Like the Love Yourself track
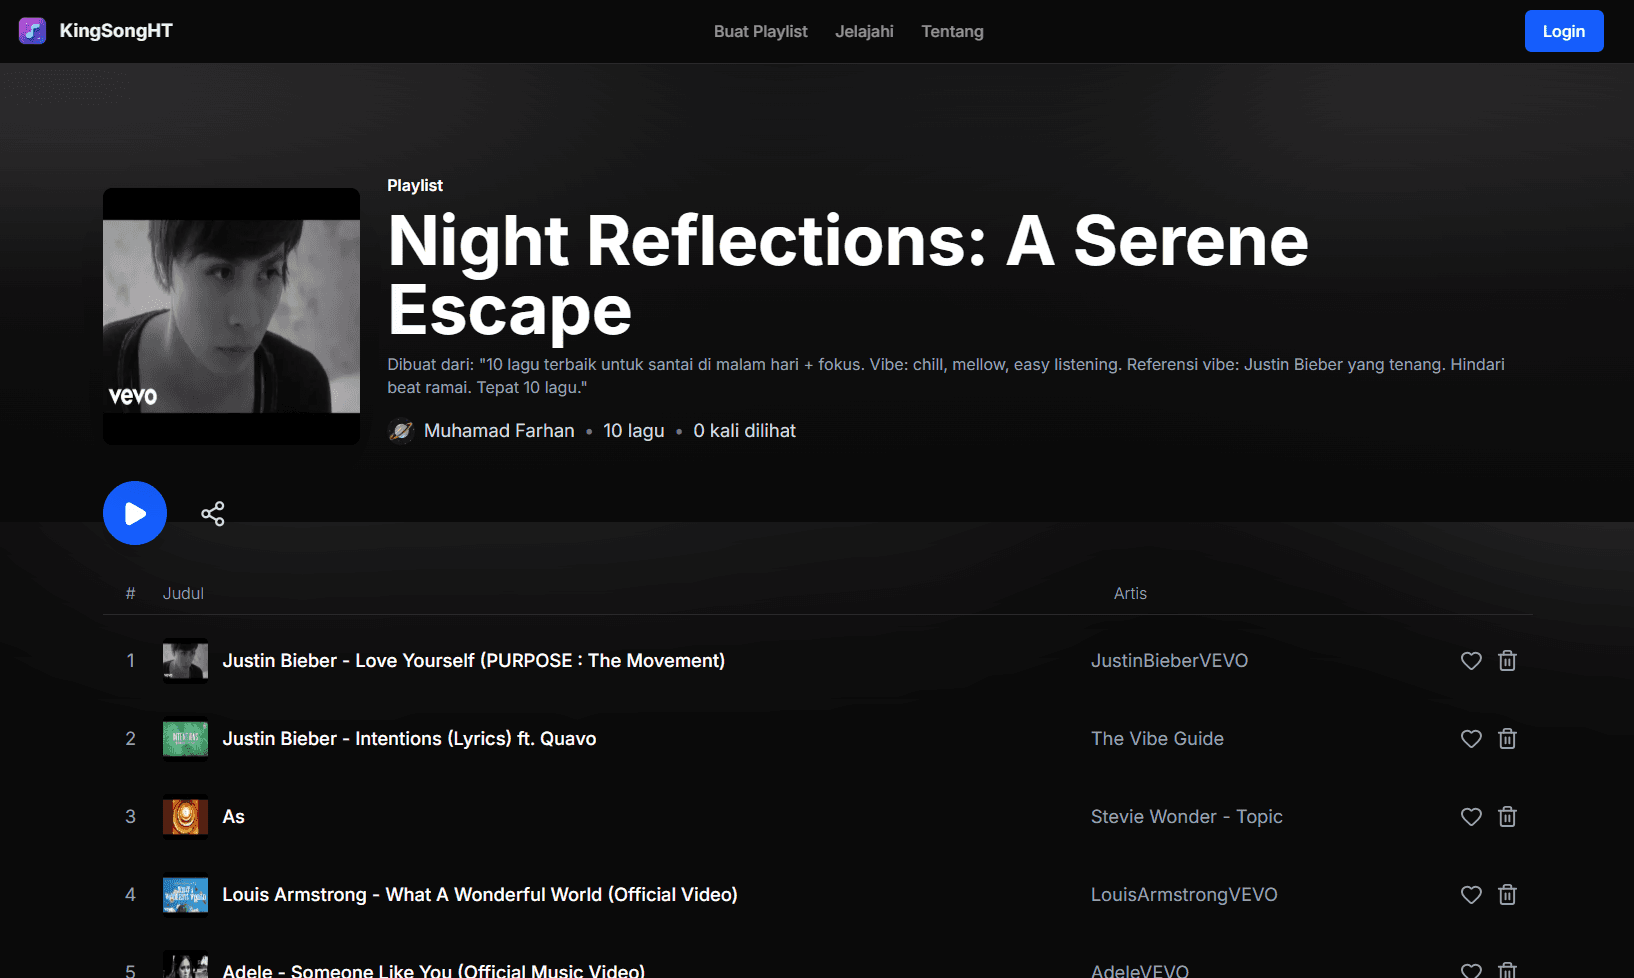The image size is (1634, 978). (1471, 661)
